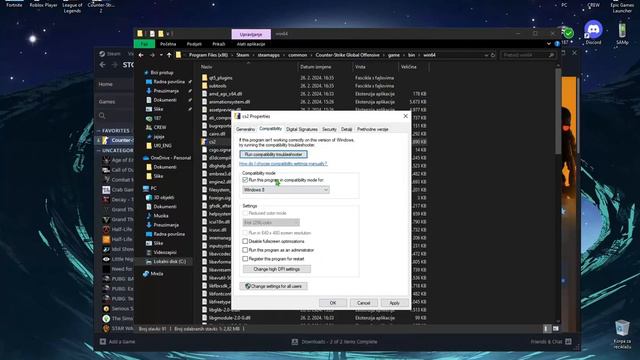The image size is (640, 360).
Task: Open OneDrive - Personal in sidebar
Action: point(170,158)
